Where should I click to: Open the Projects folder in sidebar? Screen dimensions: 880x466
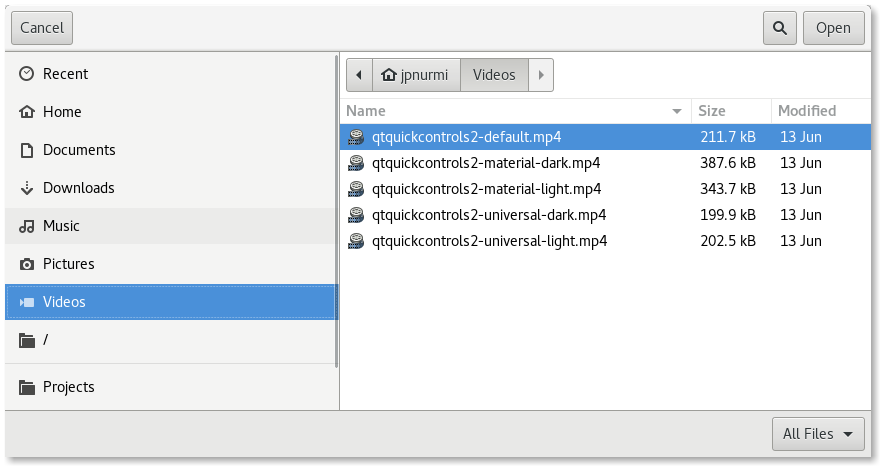pyautogui.click(x=68, y=387)
